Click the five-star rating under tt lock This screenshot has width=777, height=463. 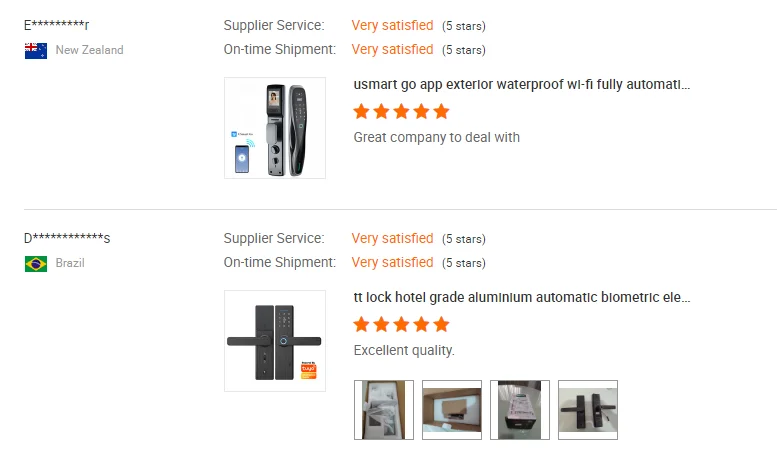tap(401, 324)
